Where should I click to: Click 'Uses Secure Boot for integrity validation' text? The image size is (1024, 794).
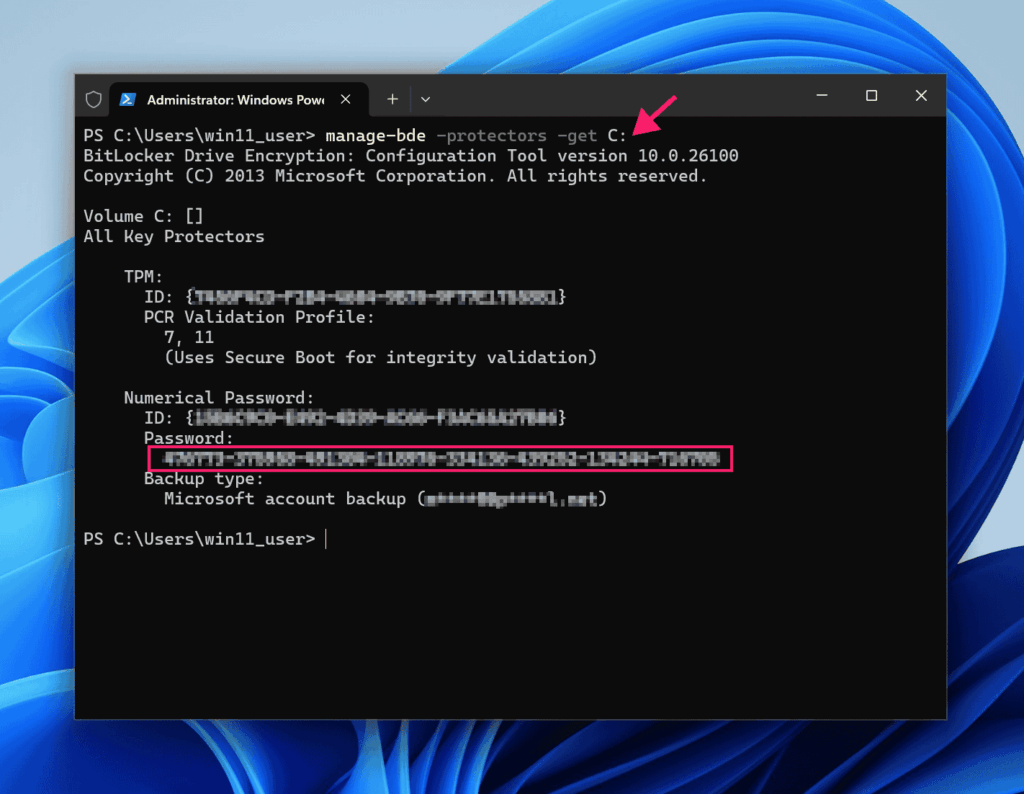tap(380, 358)
